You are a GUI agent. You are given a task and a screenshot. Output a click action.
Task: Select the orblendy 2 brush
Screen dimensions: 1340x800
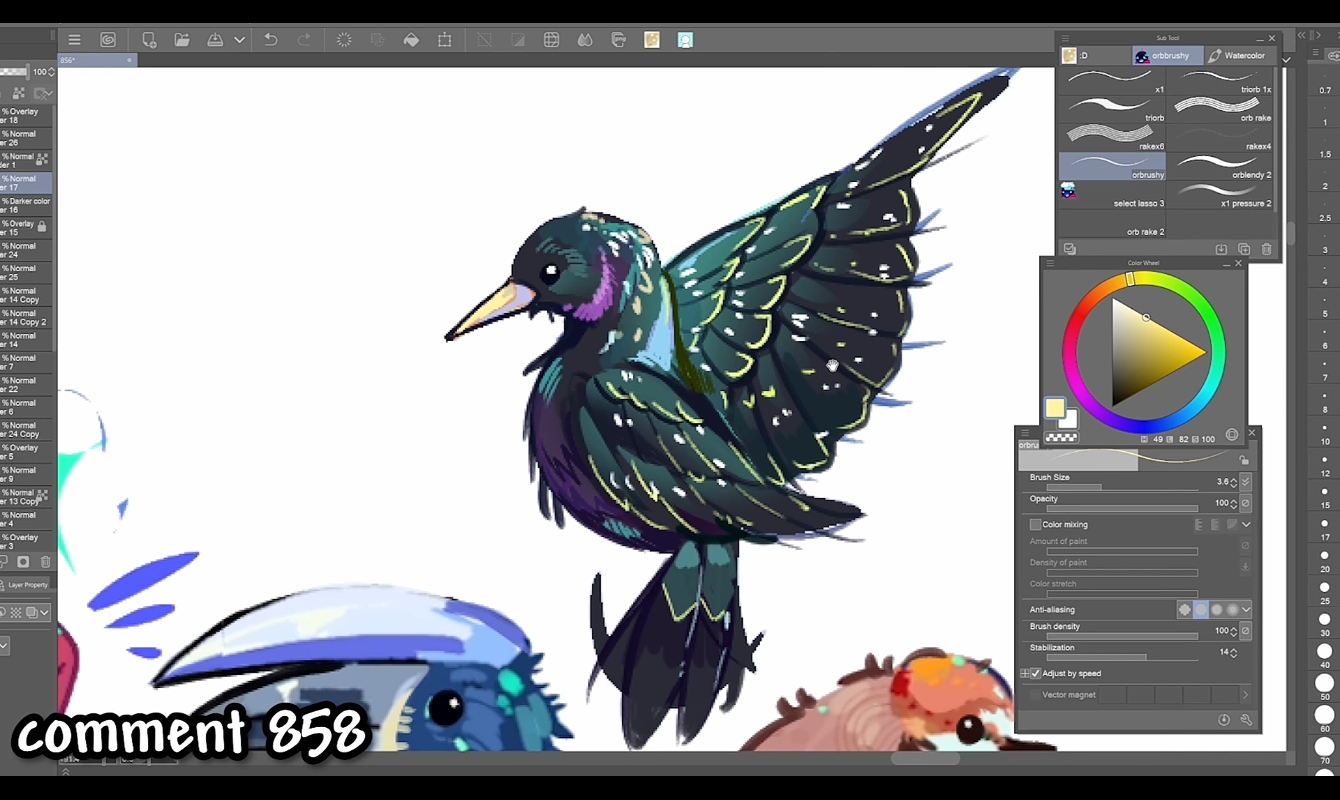(x=1222, y=166)
